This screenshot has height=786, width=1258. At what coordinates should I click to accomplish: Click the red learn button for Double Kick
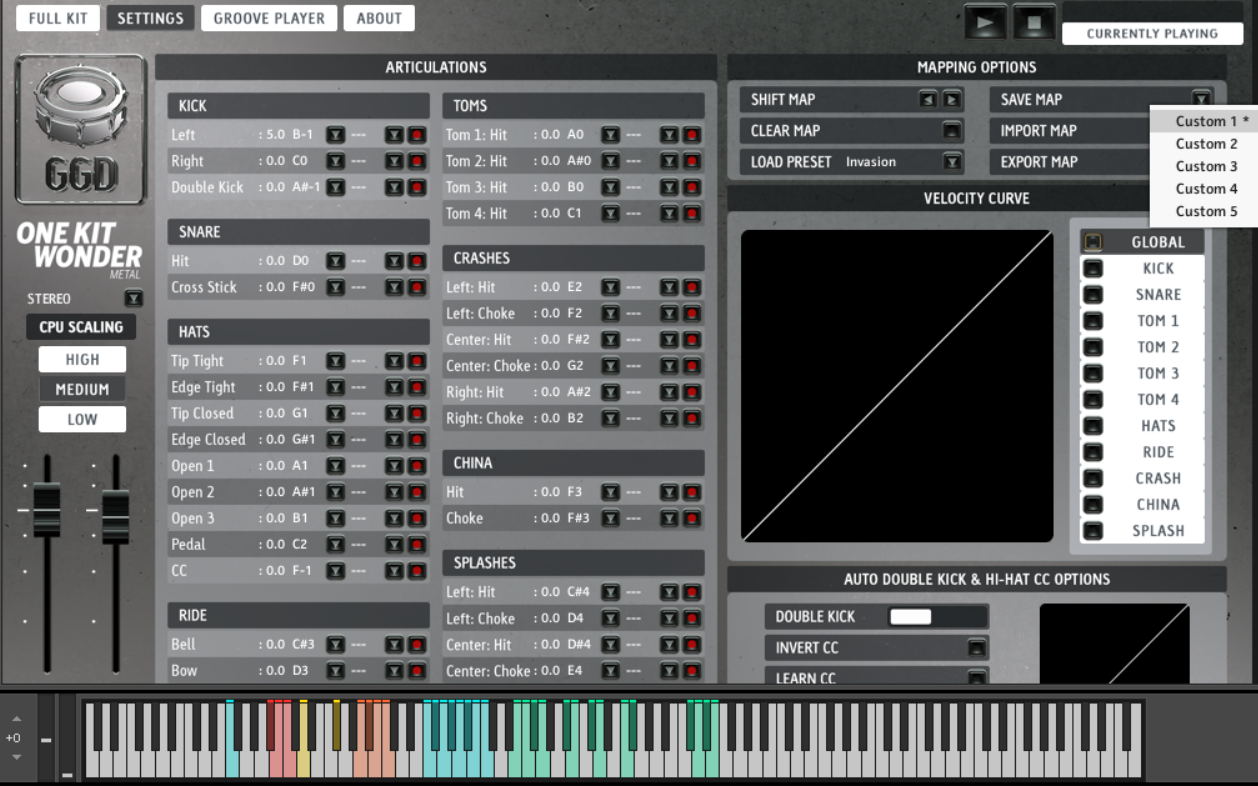pos(417,186)
